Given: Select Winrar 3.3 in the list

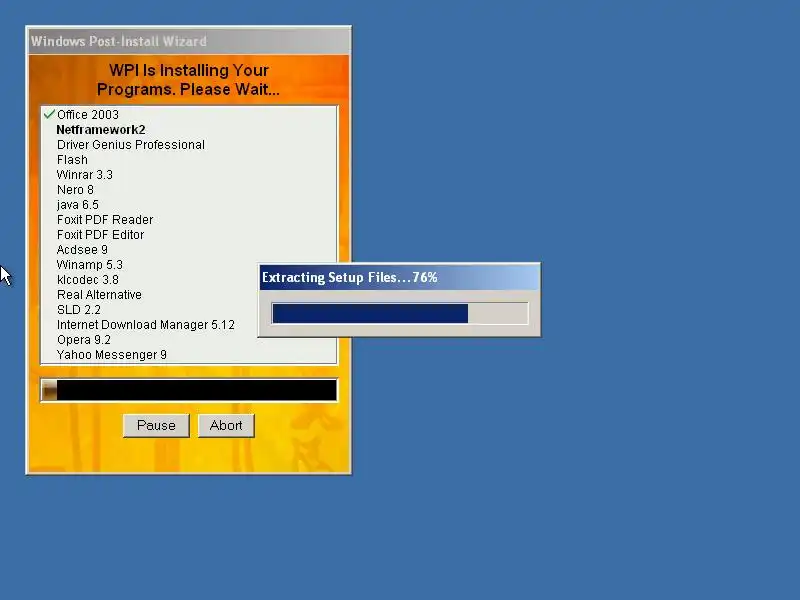Looking at the screenshot, I should [x=85, y=174].
